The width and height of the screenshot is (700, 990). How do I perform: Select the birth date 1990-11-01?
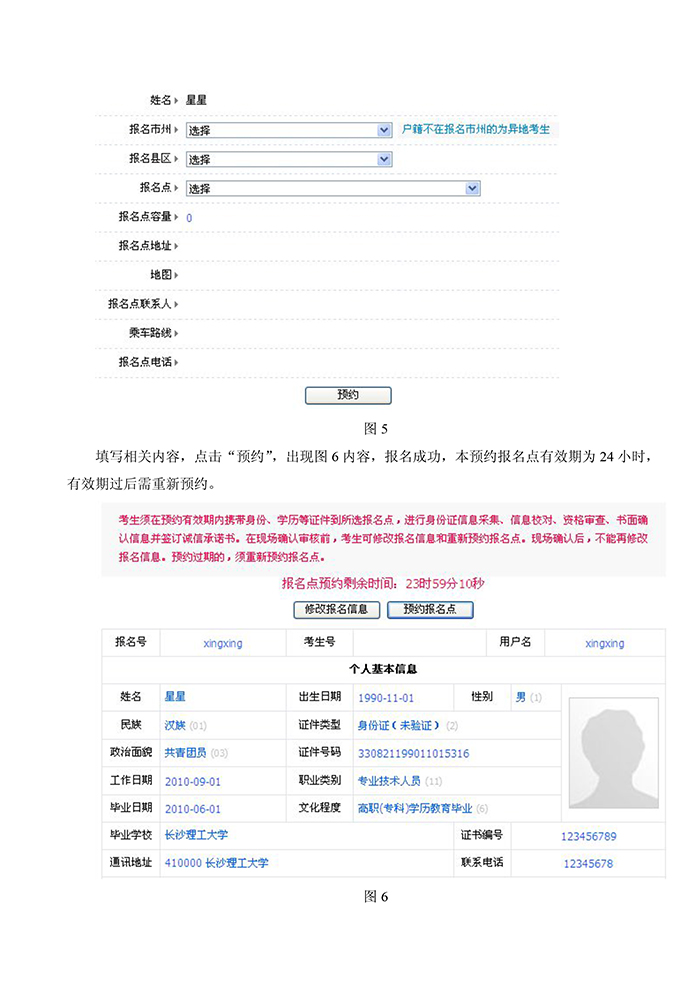coord(385,698)
